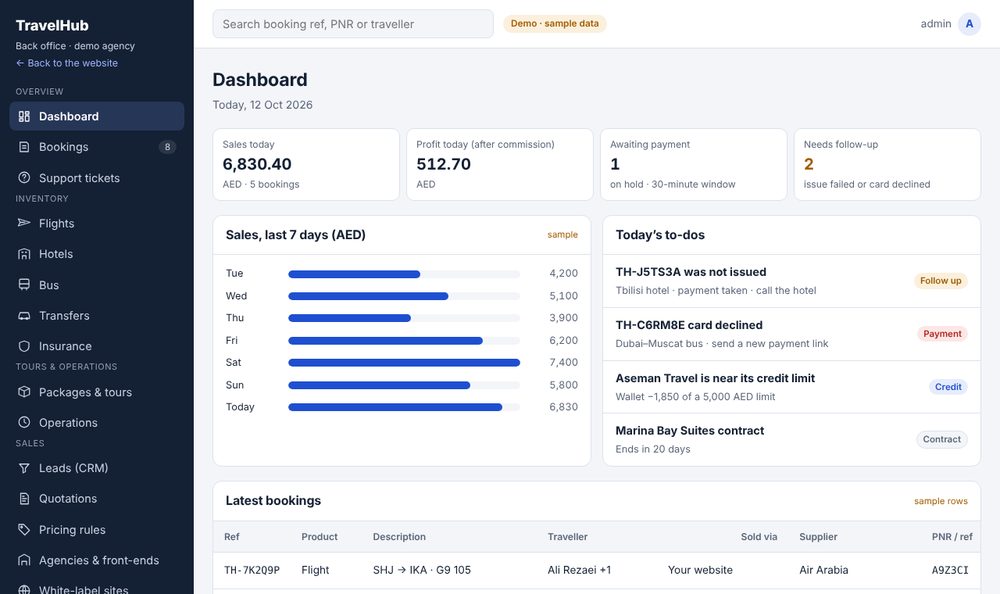Focus the booking ref search field
The height and width of the screenshot is (594, 1000).
[x=353, y=24]
